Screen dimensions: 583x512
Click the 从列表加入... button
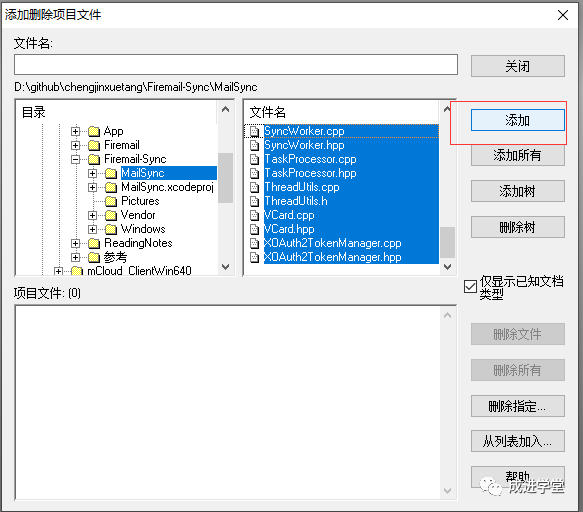(x=518, y=441)
